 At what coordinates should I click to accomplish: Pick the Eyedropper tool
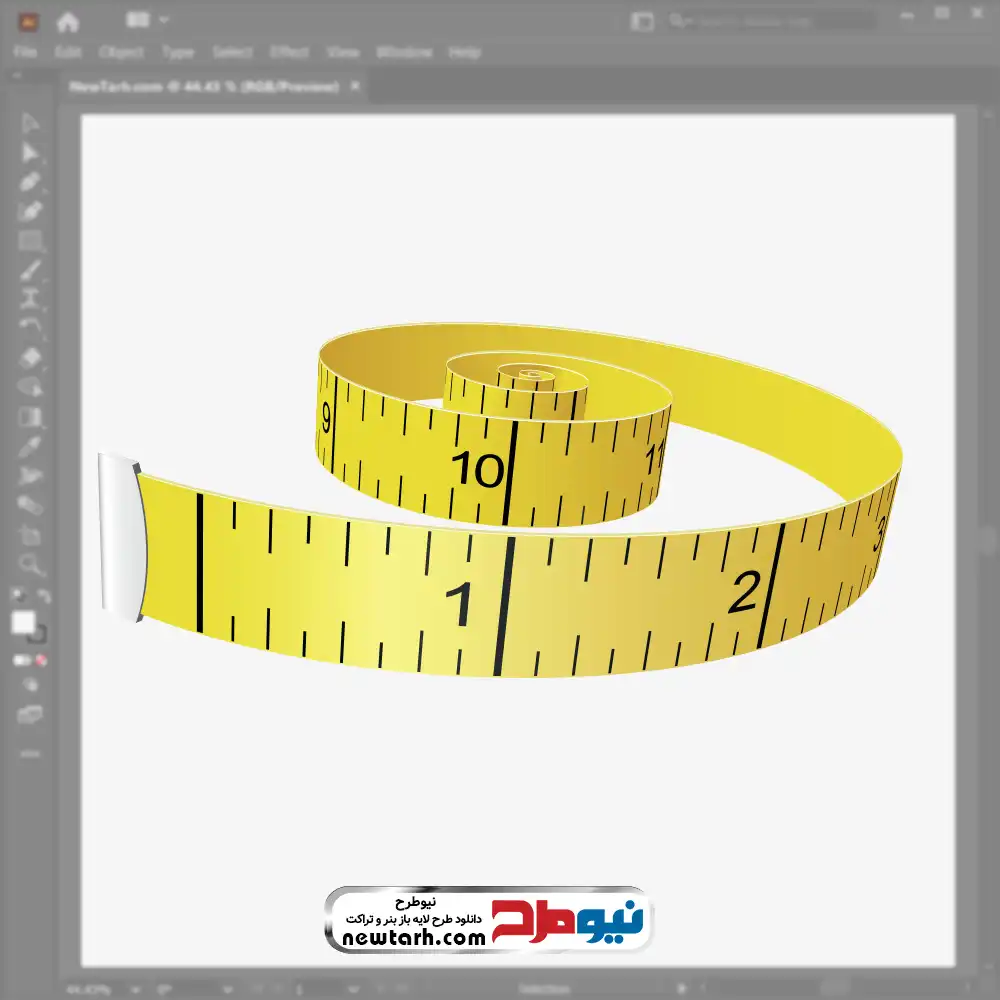pos(29,446)
